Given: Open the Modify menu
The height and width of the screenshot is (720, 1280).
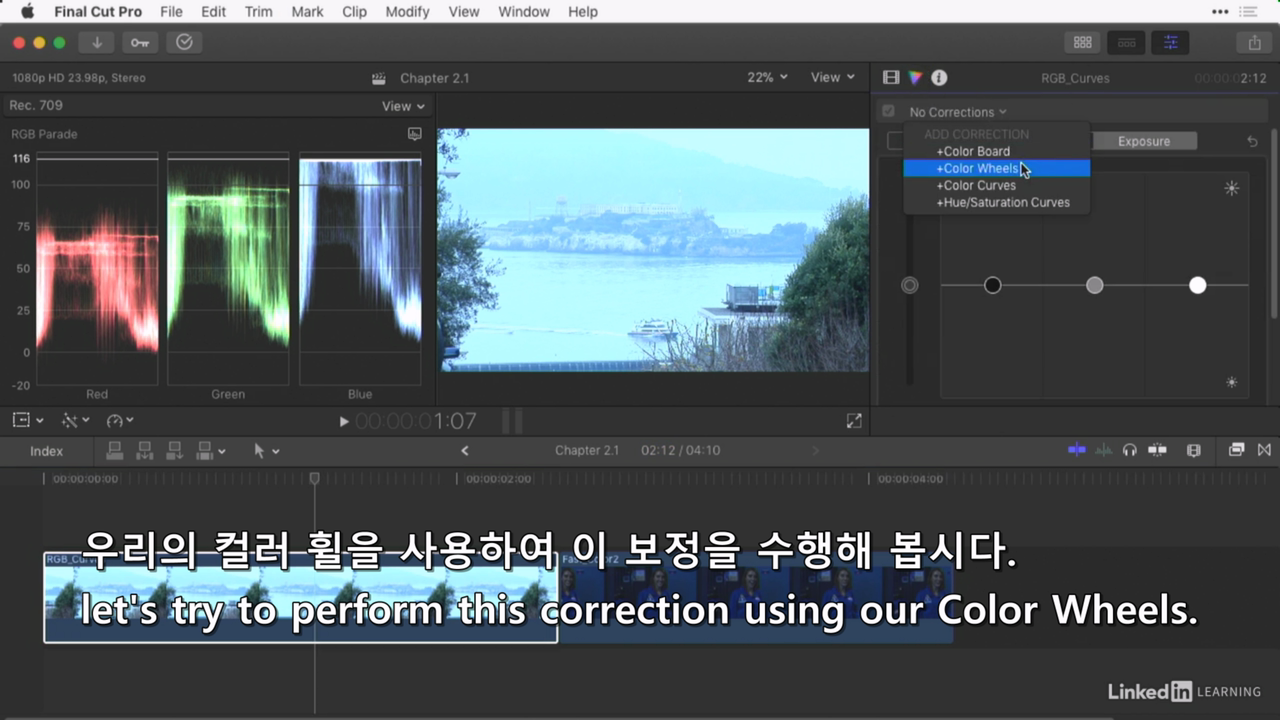Looking at the screenshot, I should (407, 12).
